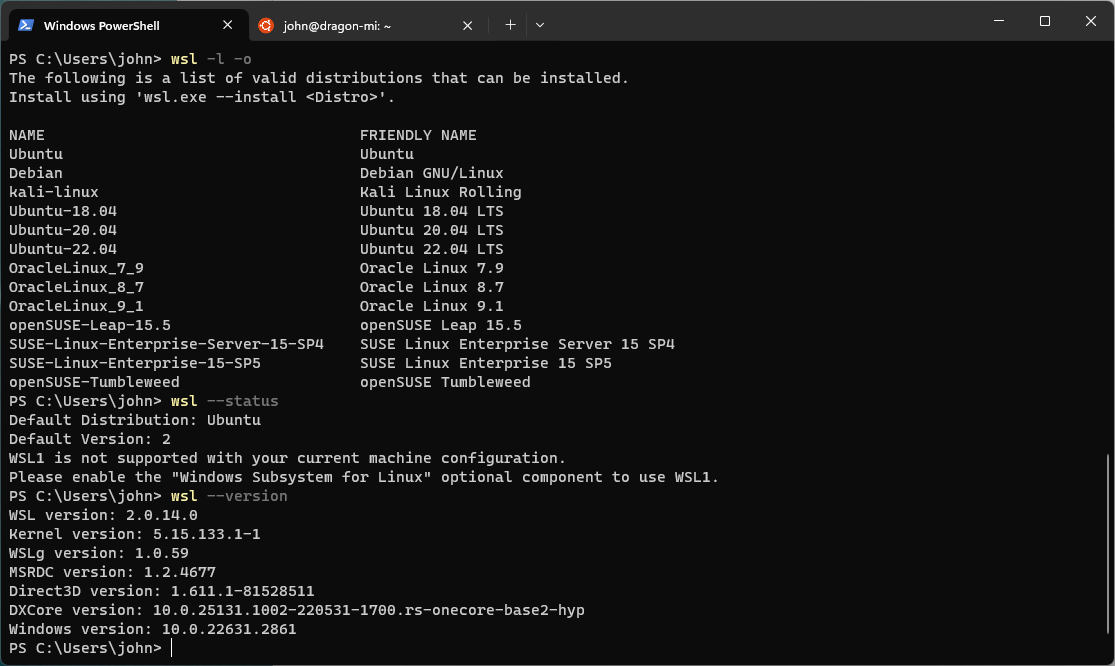The height and width of the screenshot is (666, 1115).
Task: Close the Windows Terminal window
Action: [1089, 21]
